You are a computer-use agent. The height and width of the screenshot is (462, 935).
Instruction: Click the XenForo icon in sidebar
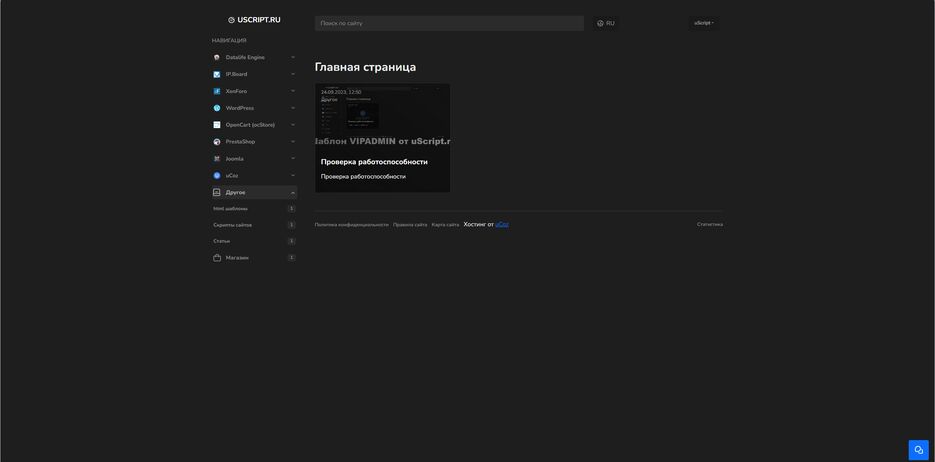[x=217, y=91]
